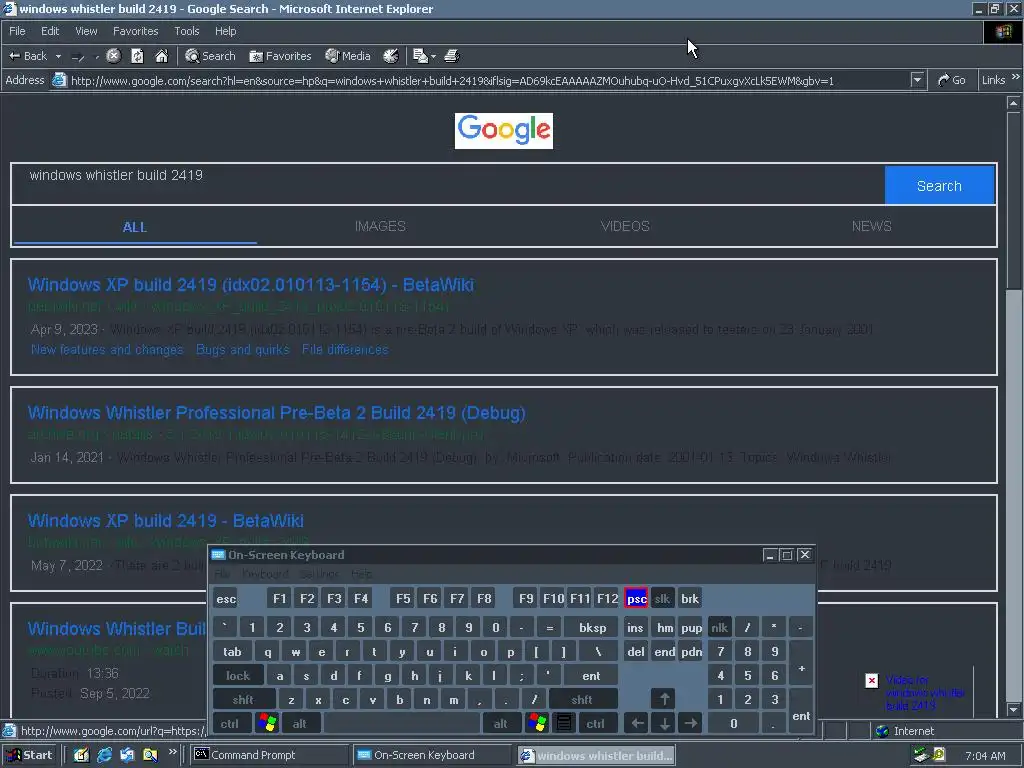Screen dimensions: 1024x768
Task: Open File differences sublink
Action: 345,349
